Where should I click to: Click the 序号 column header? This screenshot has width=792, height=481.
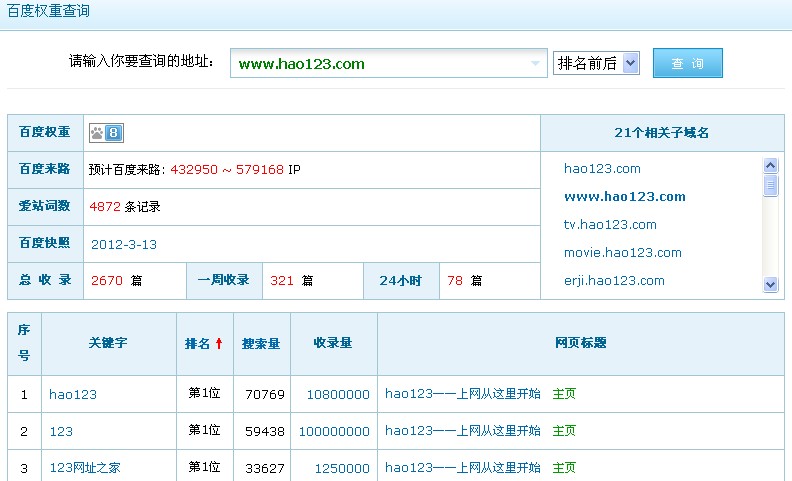coord(24,343)
